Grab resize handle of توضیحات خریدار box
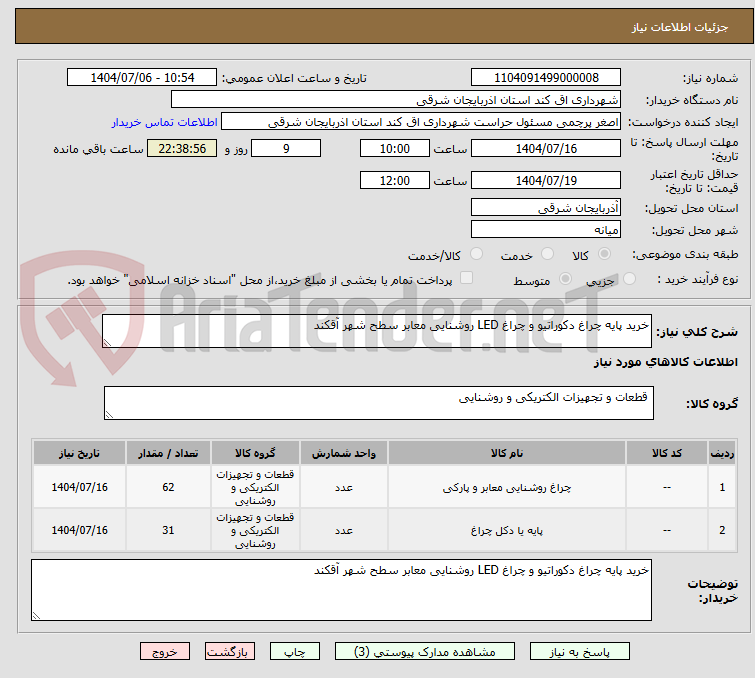 [37, 615]
